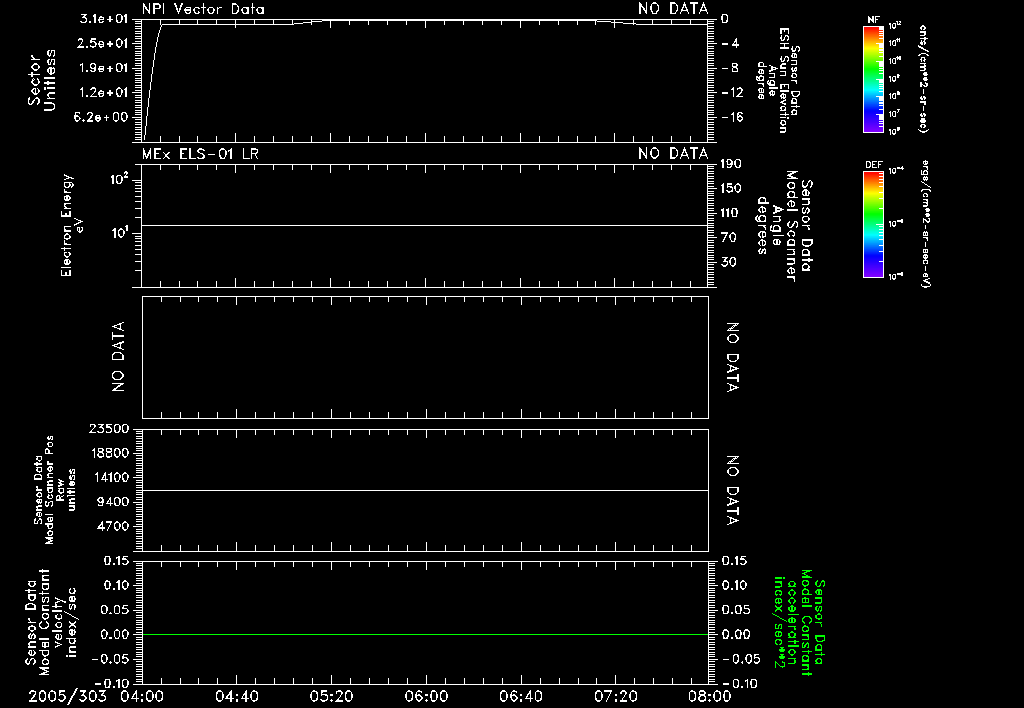Click the '3.1e+01' sector tick label
The image size is (1024, 708).
pos(104,18)
